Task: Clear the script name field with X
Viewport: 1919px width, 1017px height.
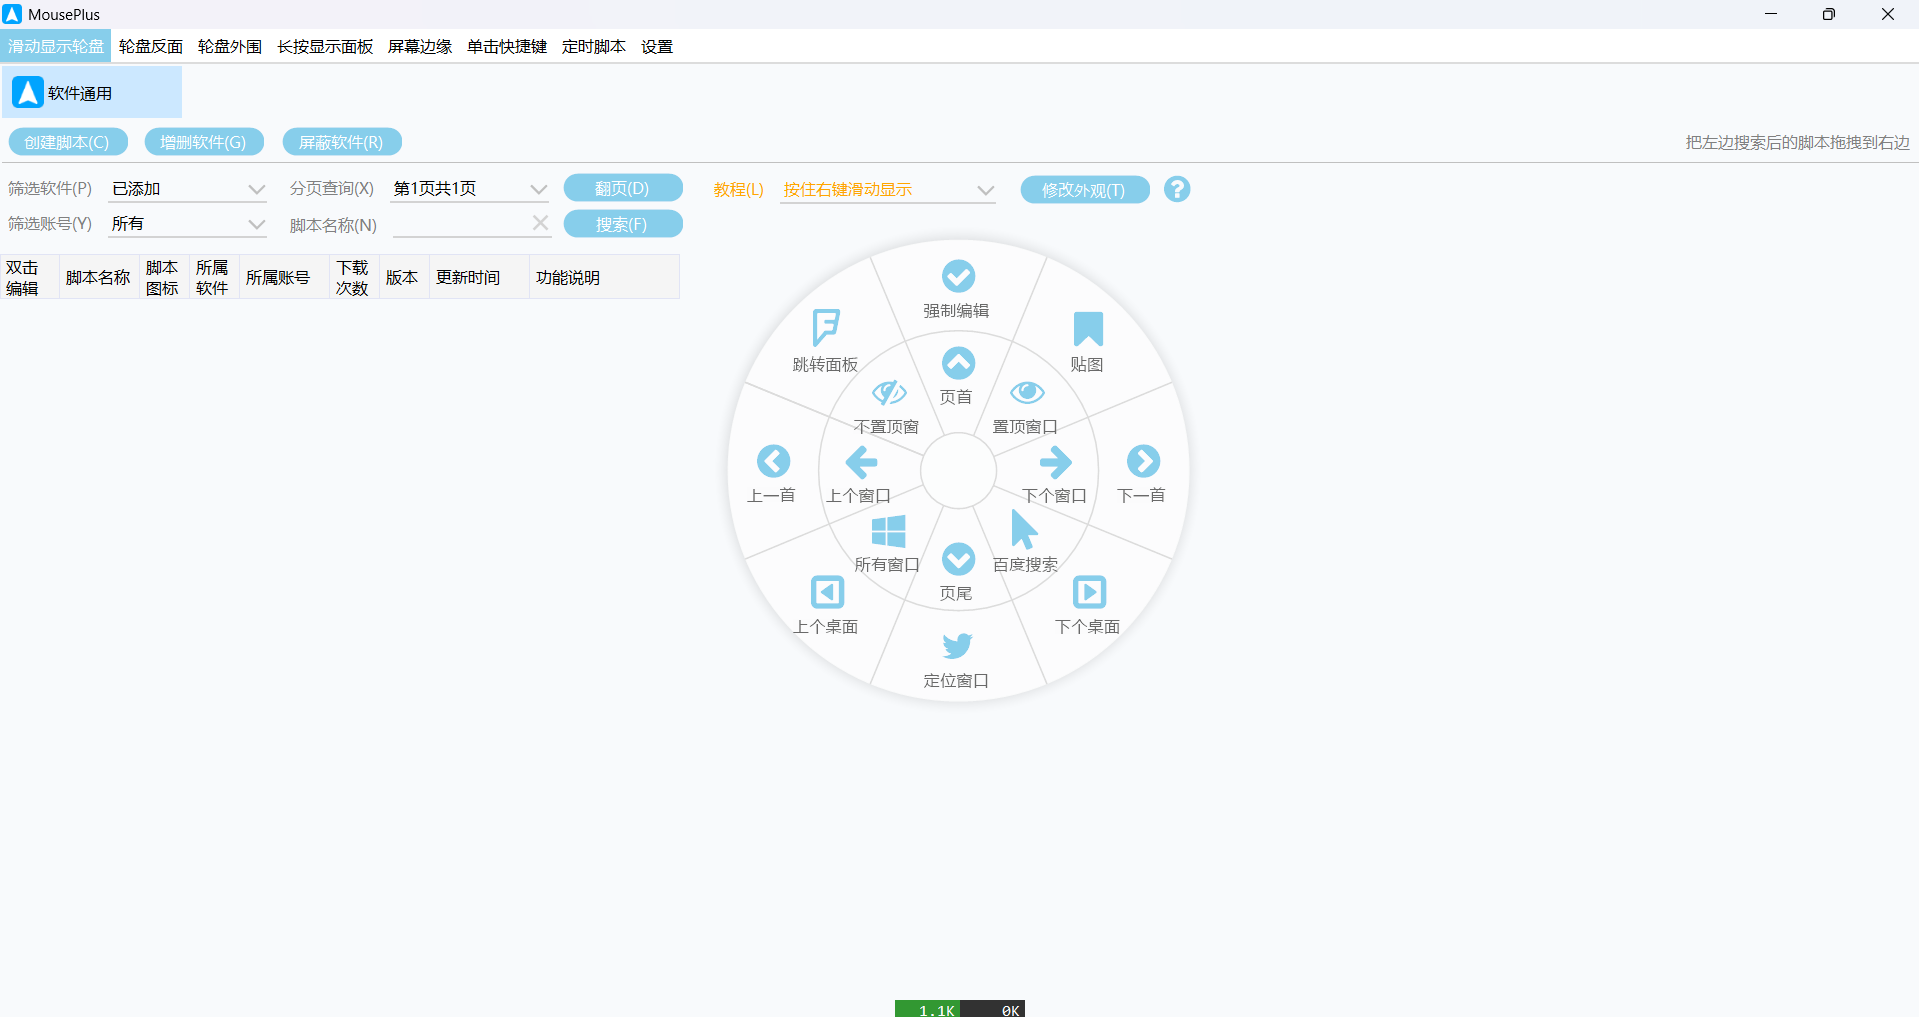Action: pyautogui.click(x=540, y=224)
